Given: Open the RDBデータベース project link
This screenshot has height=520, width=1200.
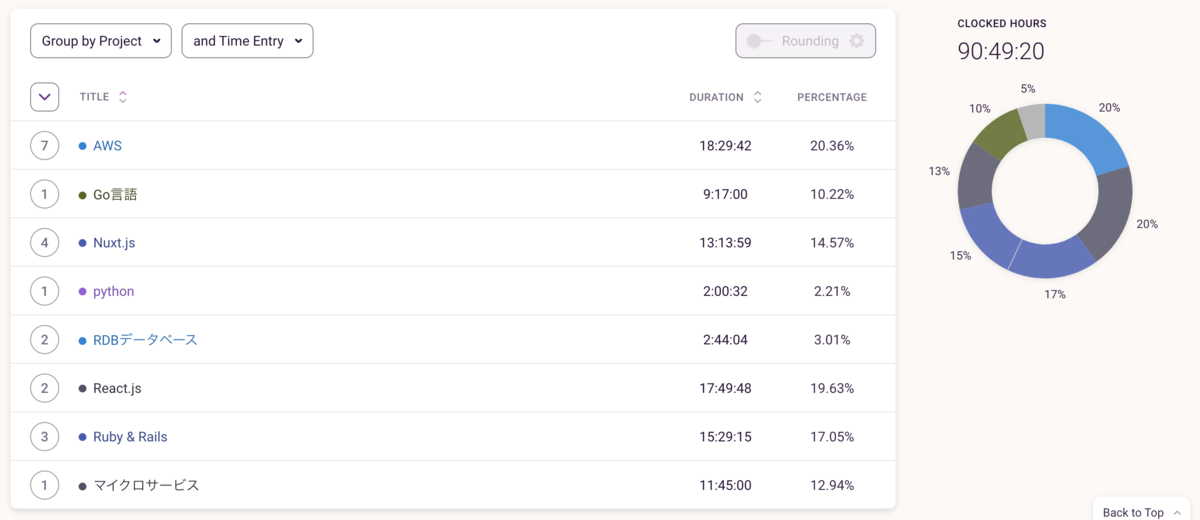Looking at the screenshot, I should point(145,340).
